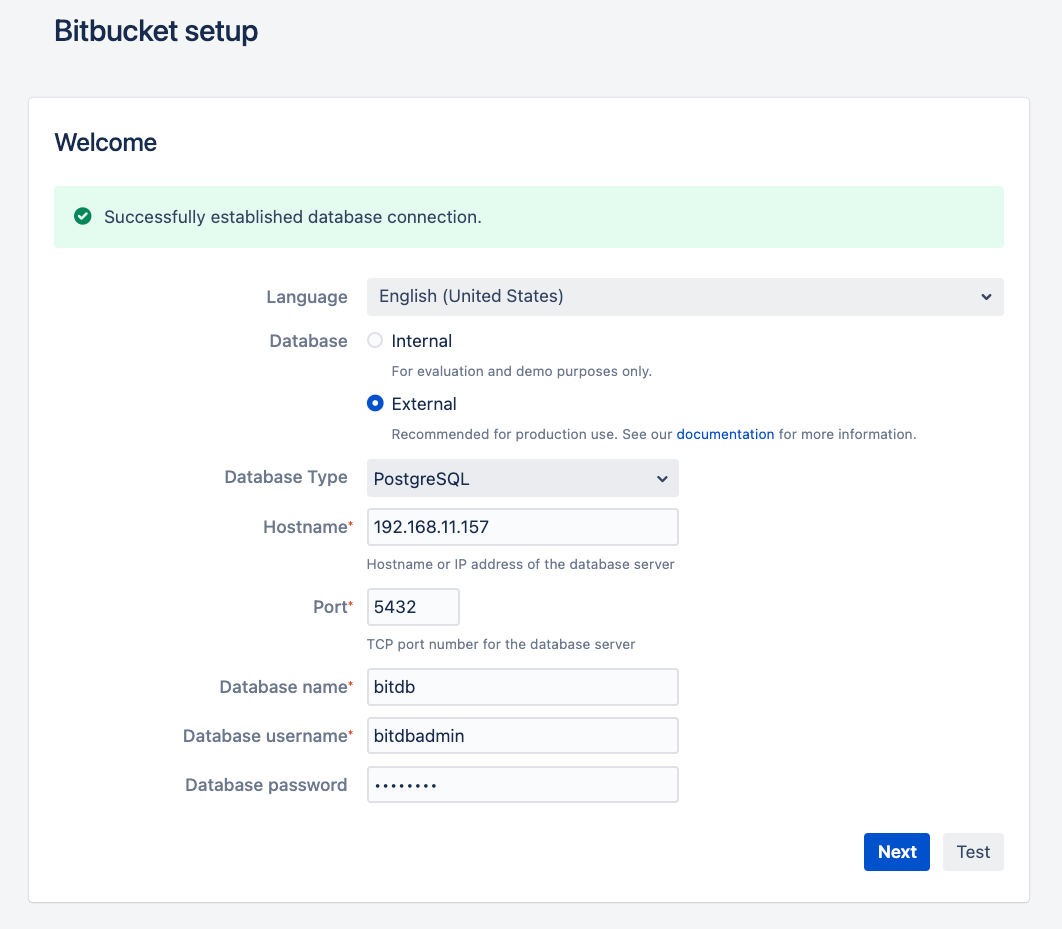The height and width of the screenshot is (929, 1062).
Task: Click the Bitbucket setup title
Action: tap(156, 31)
